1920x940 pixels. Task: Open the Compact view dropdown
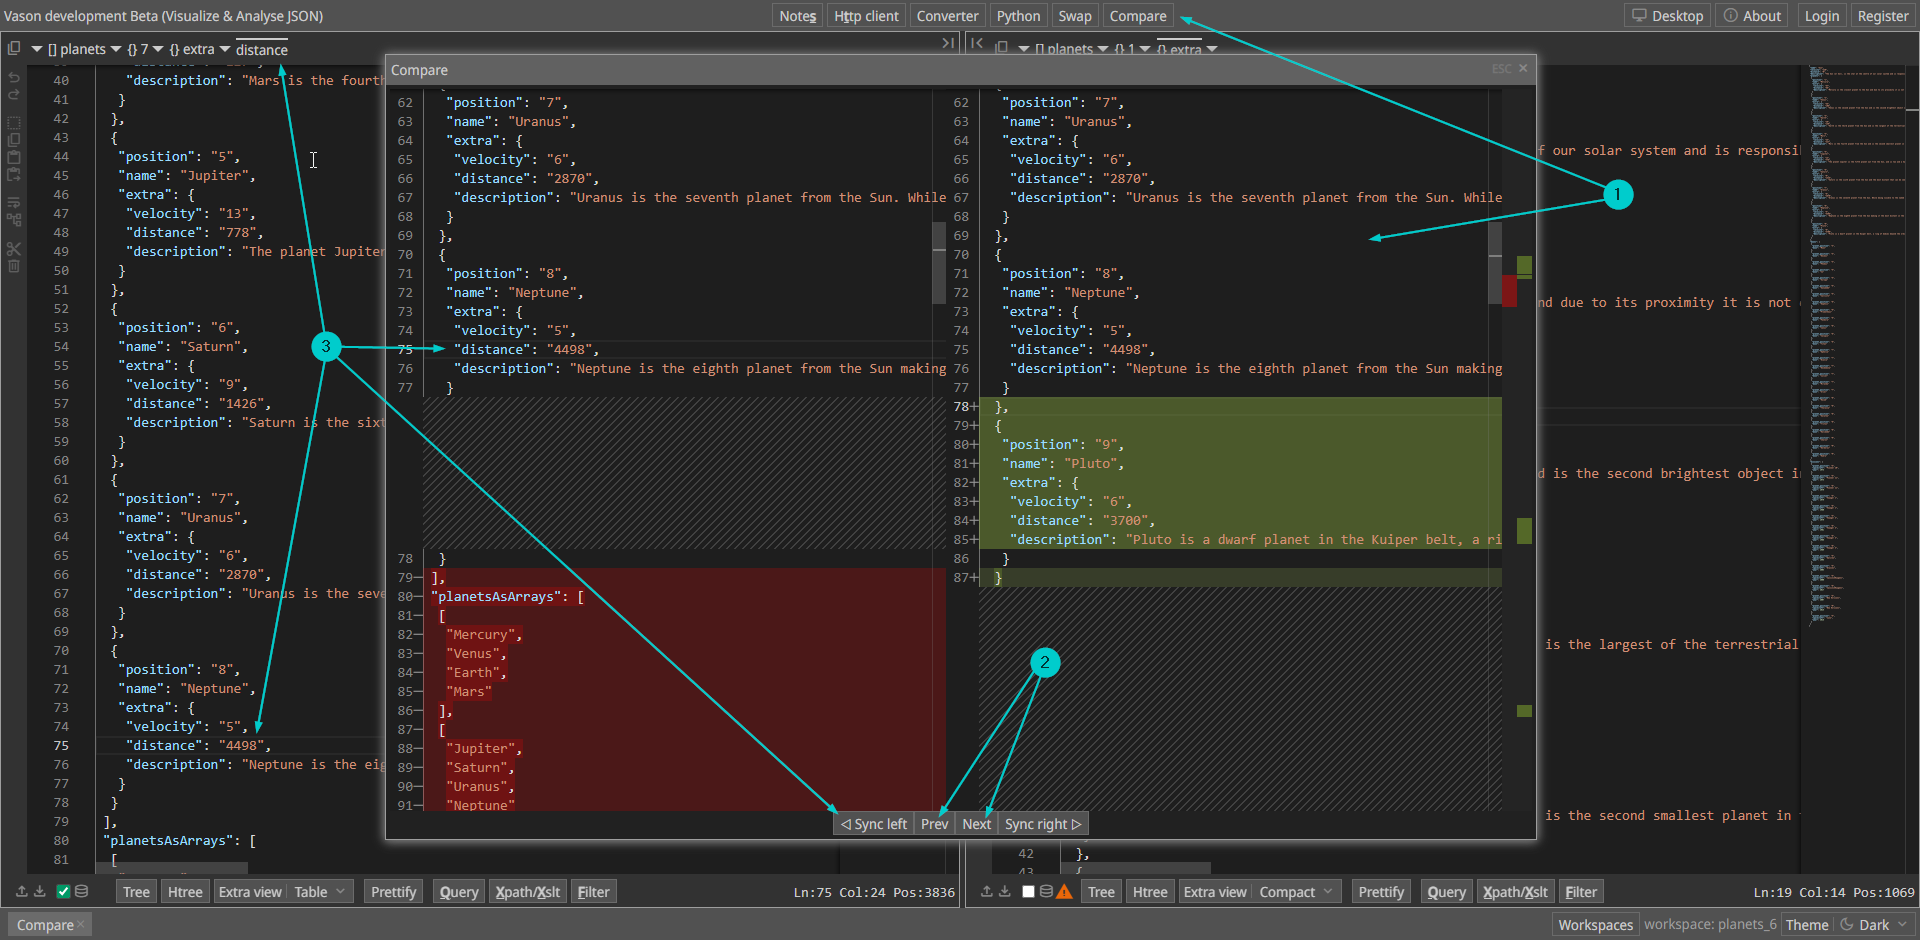pos(1296,891)
